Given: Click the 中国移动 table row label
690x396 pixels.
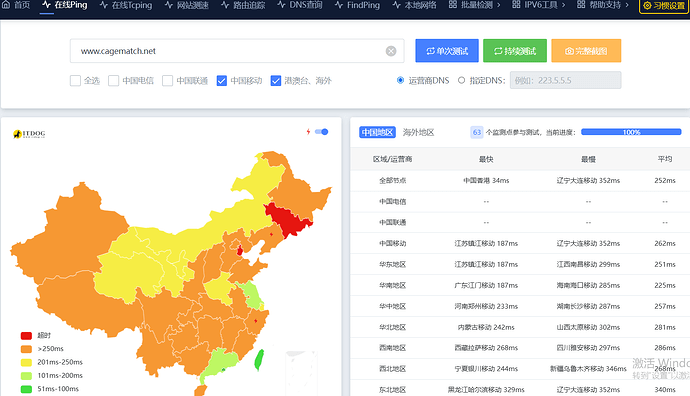Looking at the screenshot, I should click(393, 243).
